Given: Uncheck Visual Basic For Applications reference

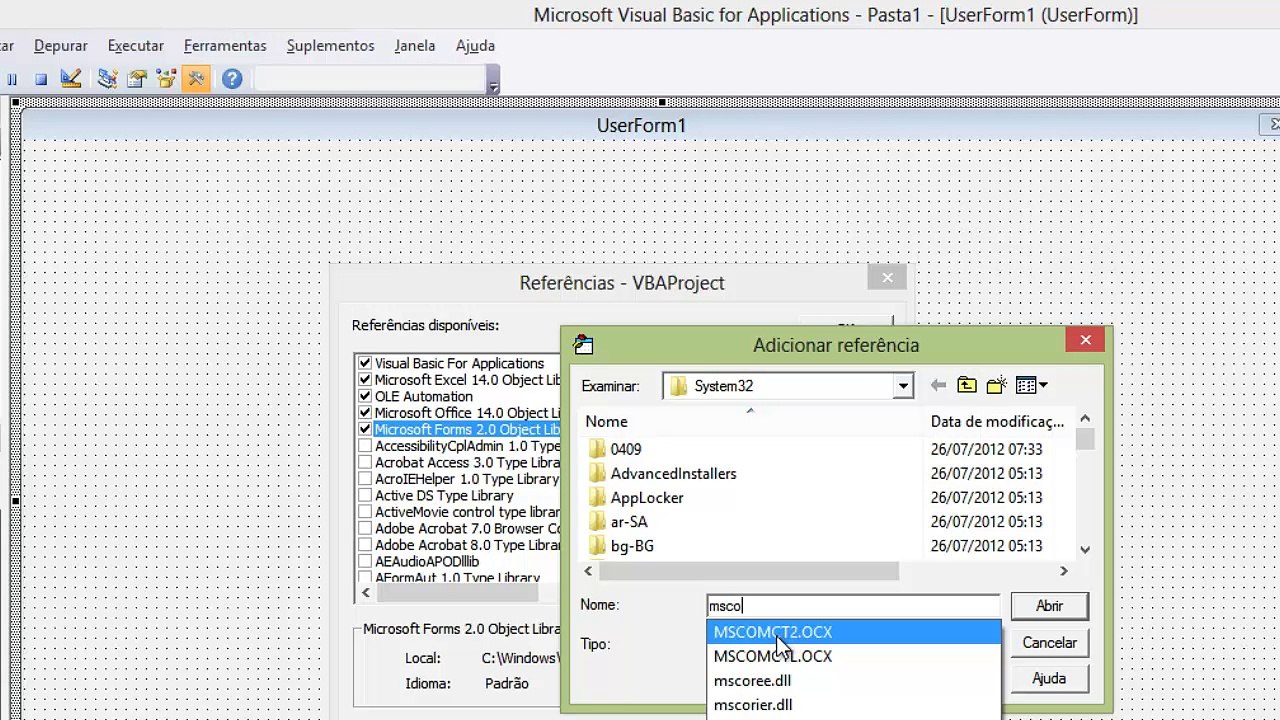Looking at the screenshot, I should point(365,363).
